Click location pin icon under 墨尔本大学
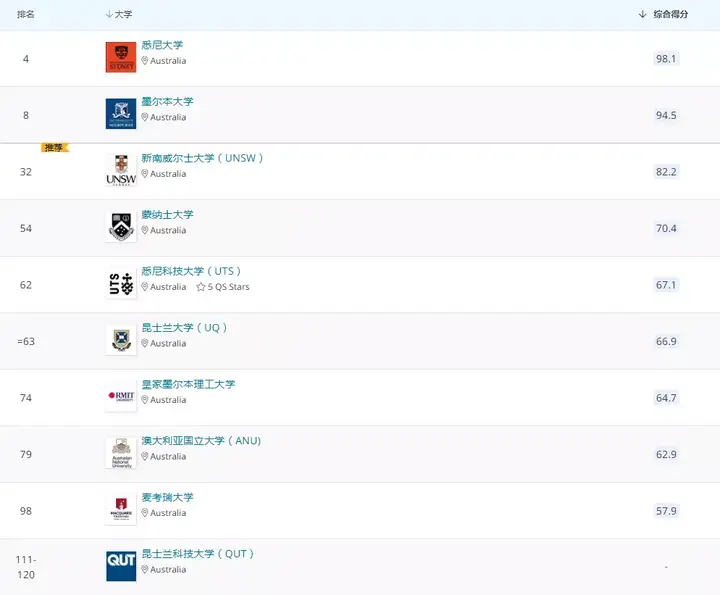The height and width of the screenshot is (595, 720). tap(145, 117)
